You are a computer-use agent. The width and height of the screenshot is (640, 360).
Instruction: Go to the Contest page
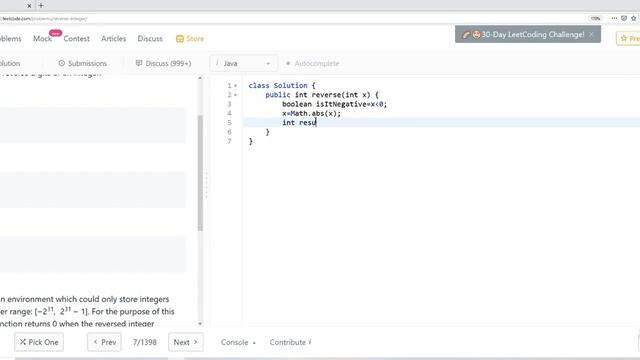click(x=76, y=38)
